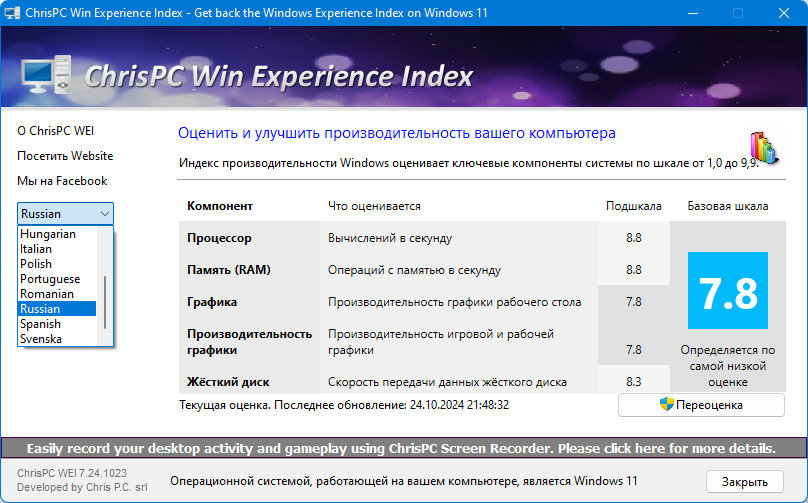This screenshot has width=808, height=503.
Task: Click the Переоценка re-assess button
Action: (x=701, y=405)
